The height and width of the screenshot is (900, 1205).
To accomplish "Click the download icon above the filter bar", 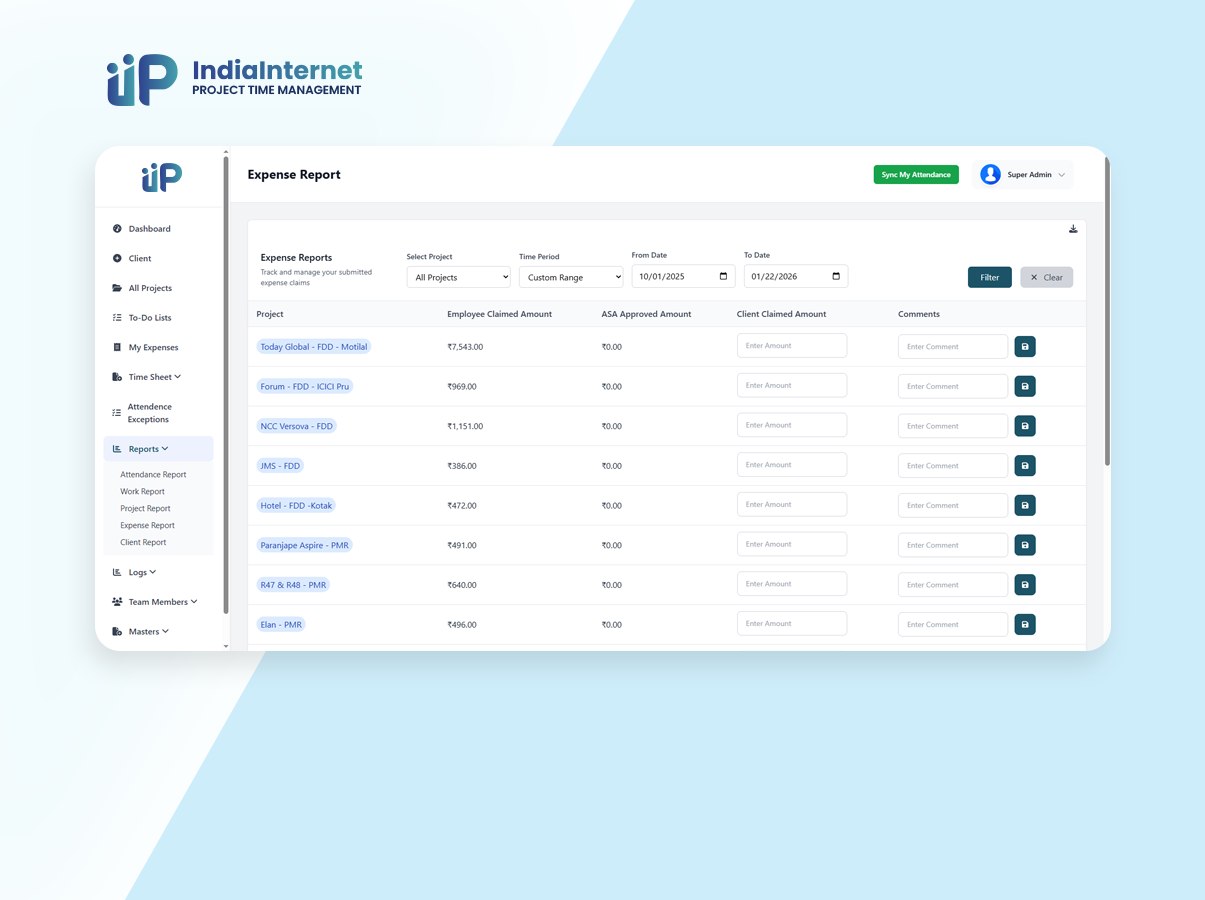I will click(1073, 229).
